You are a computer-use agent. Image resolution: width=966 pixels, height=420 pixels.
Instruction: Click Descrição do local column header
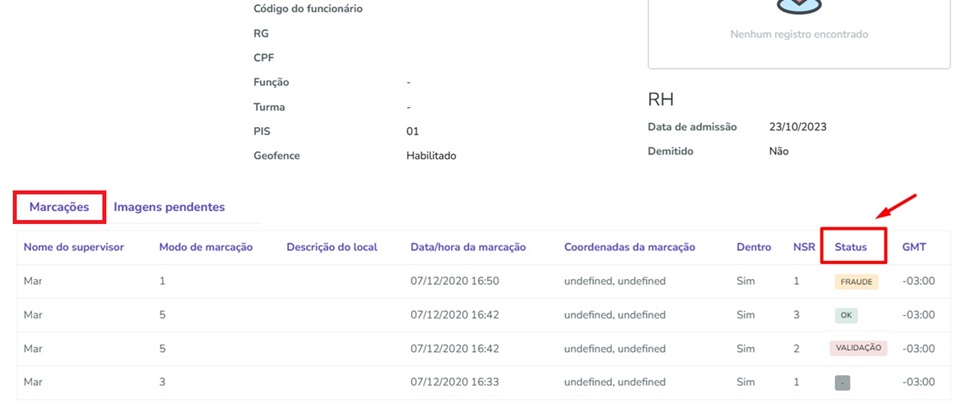point(332,247)
